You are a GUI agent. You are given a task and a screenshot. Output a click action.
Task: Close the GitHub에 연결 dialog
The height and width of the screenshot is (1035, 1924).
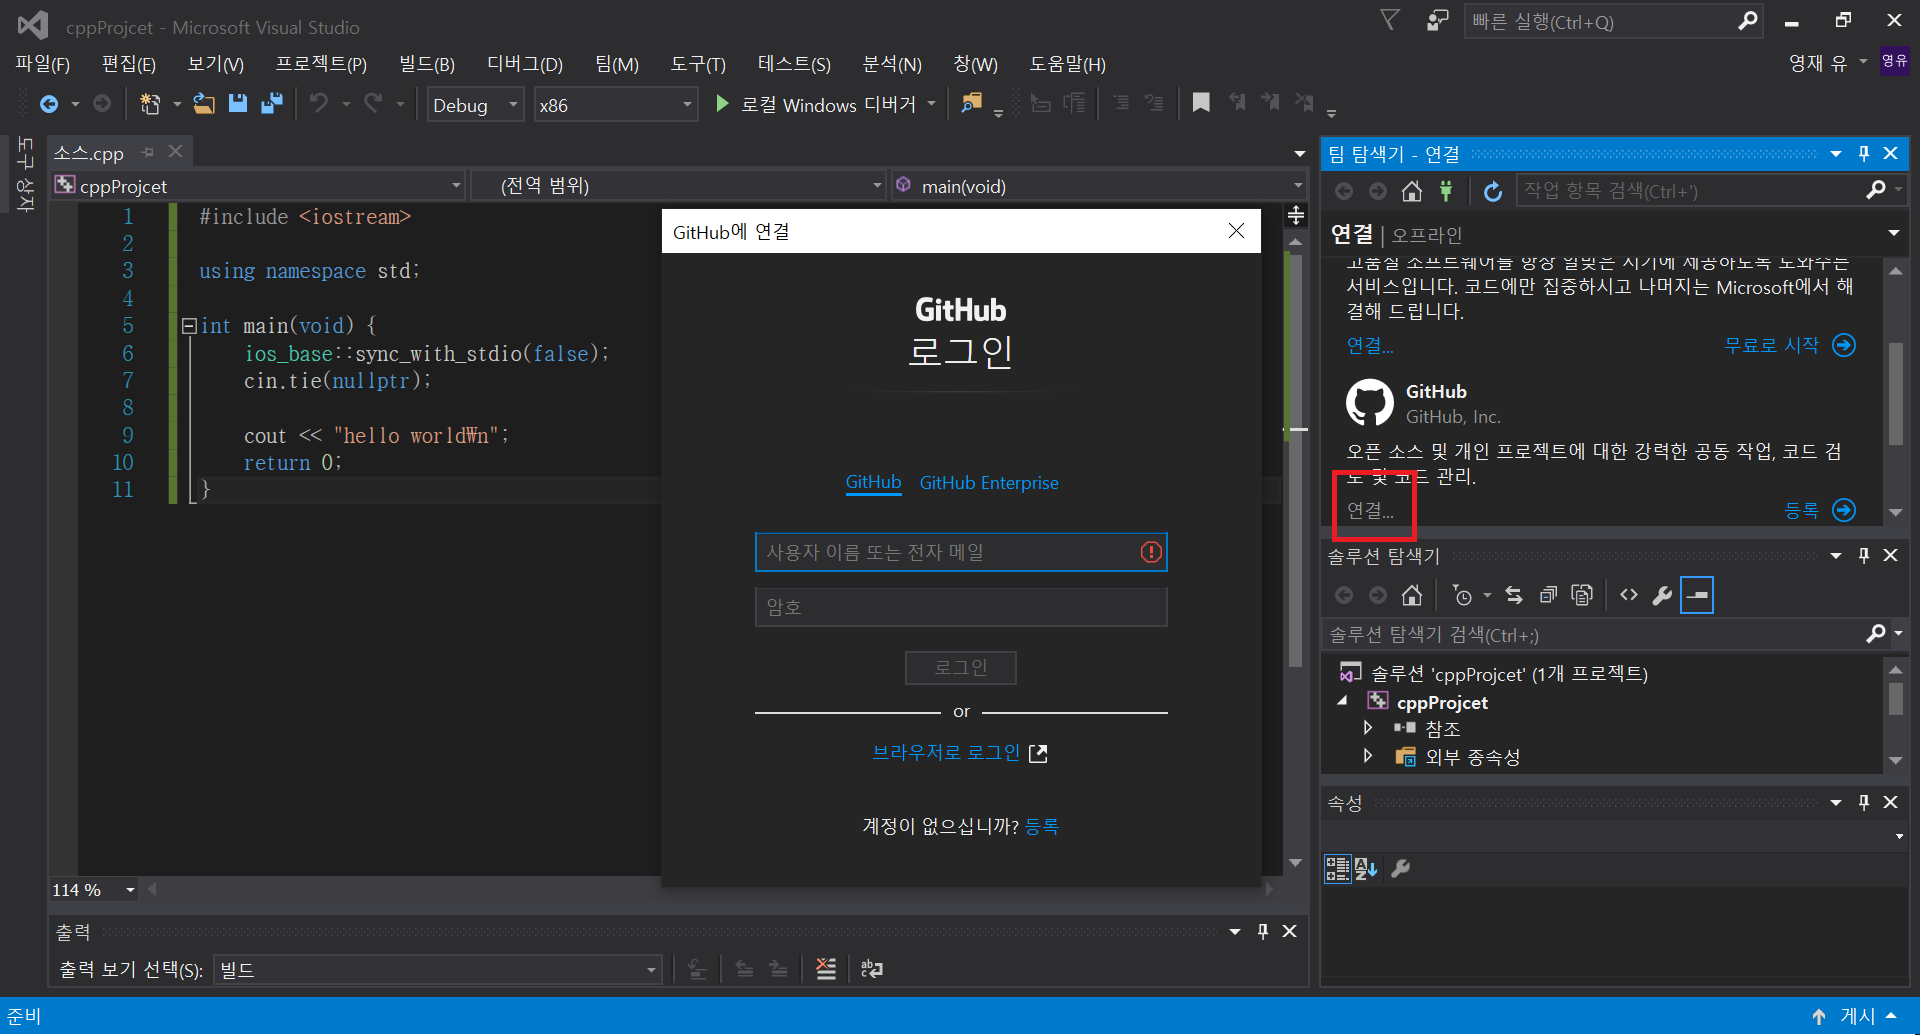[x=1237, y=231]
